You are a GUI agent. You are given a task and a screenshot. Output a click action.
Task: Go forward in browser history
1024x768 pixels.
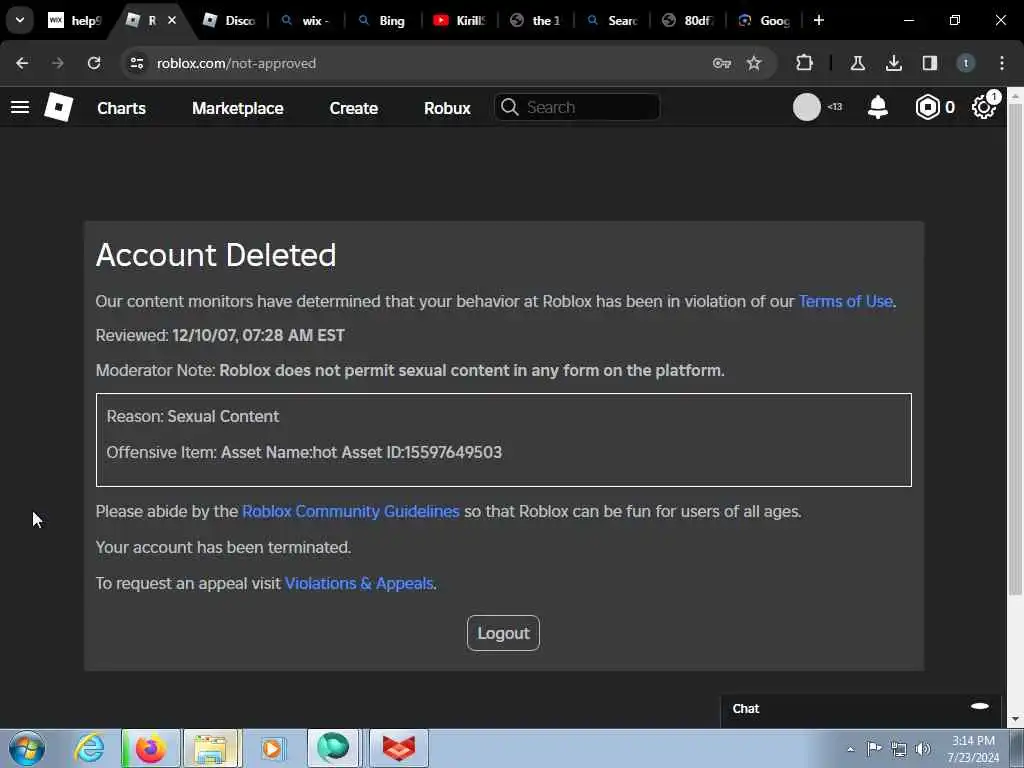[x=58, y=63]
